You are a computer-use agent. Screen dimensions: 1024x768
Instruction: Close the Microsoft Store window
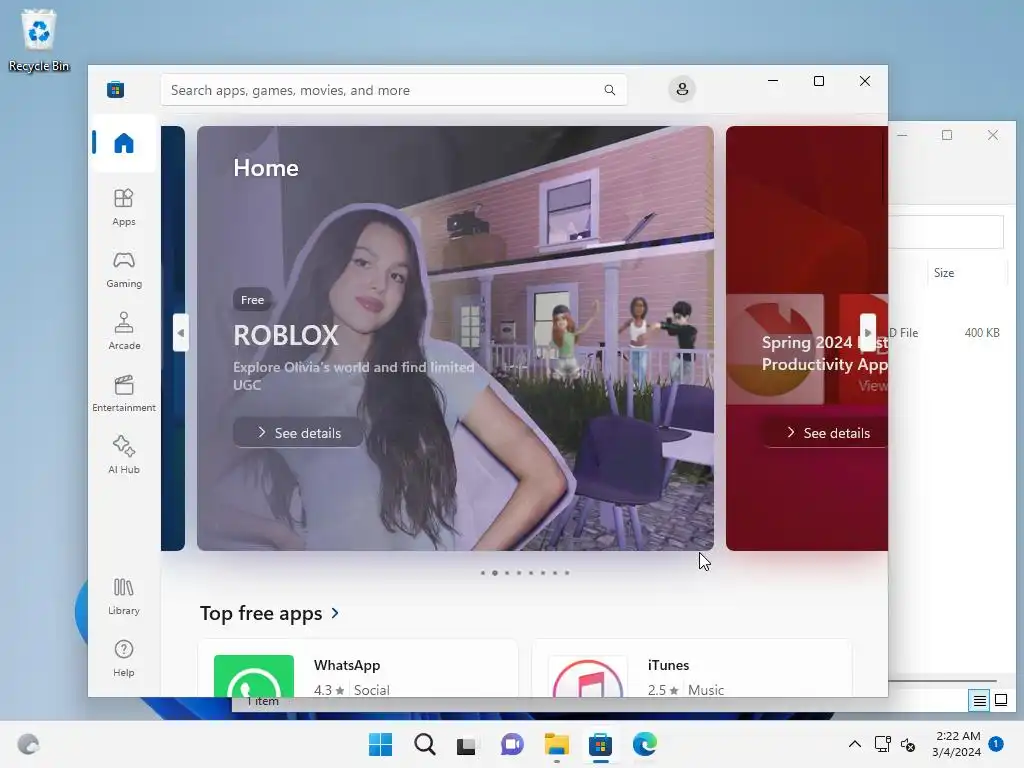[865, 81]
